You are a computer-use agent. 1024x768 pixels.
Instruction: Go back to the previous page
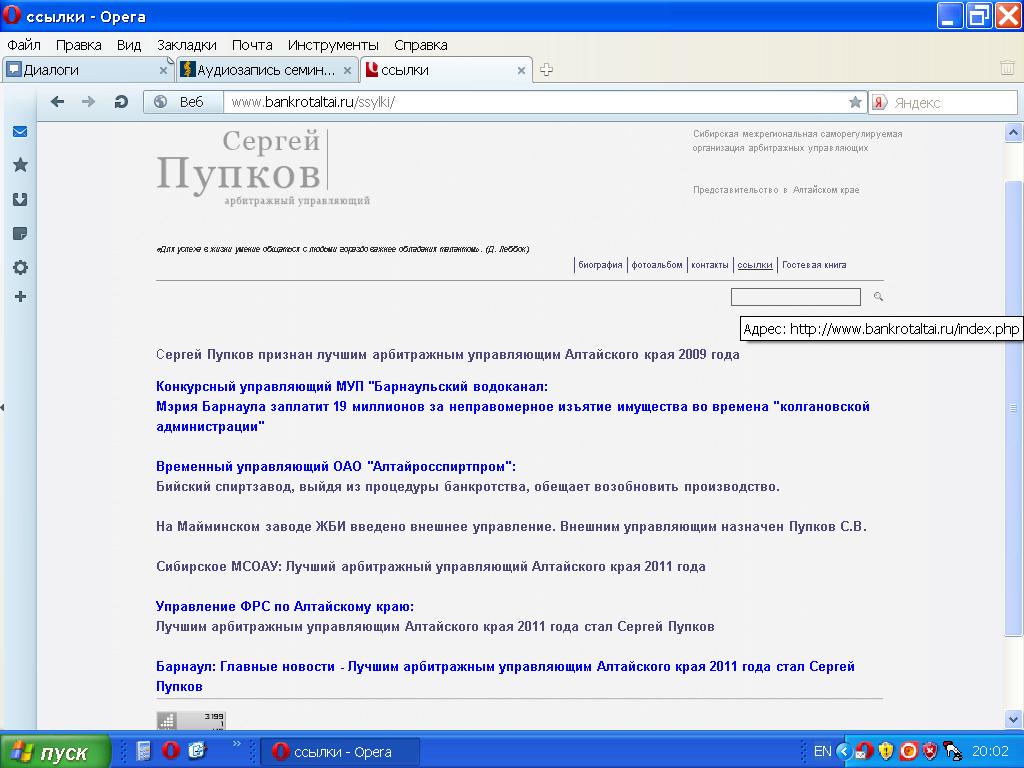point(58,102)
